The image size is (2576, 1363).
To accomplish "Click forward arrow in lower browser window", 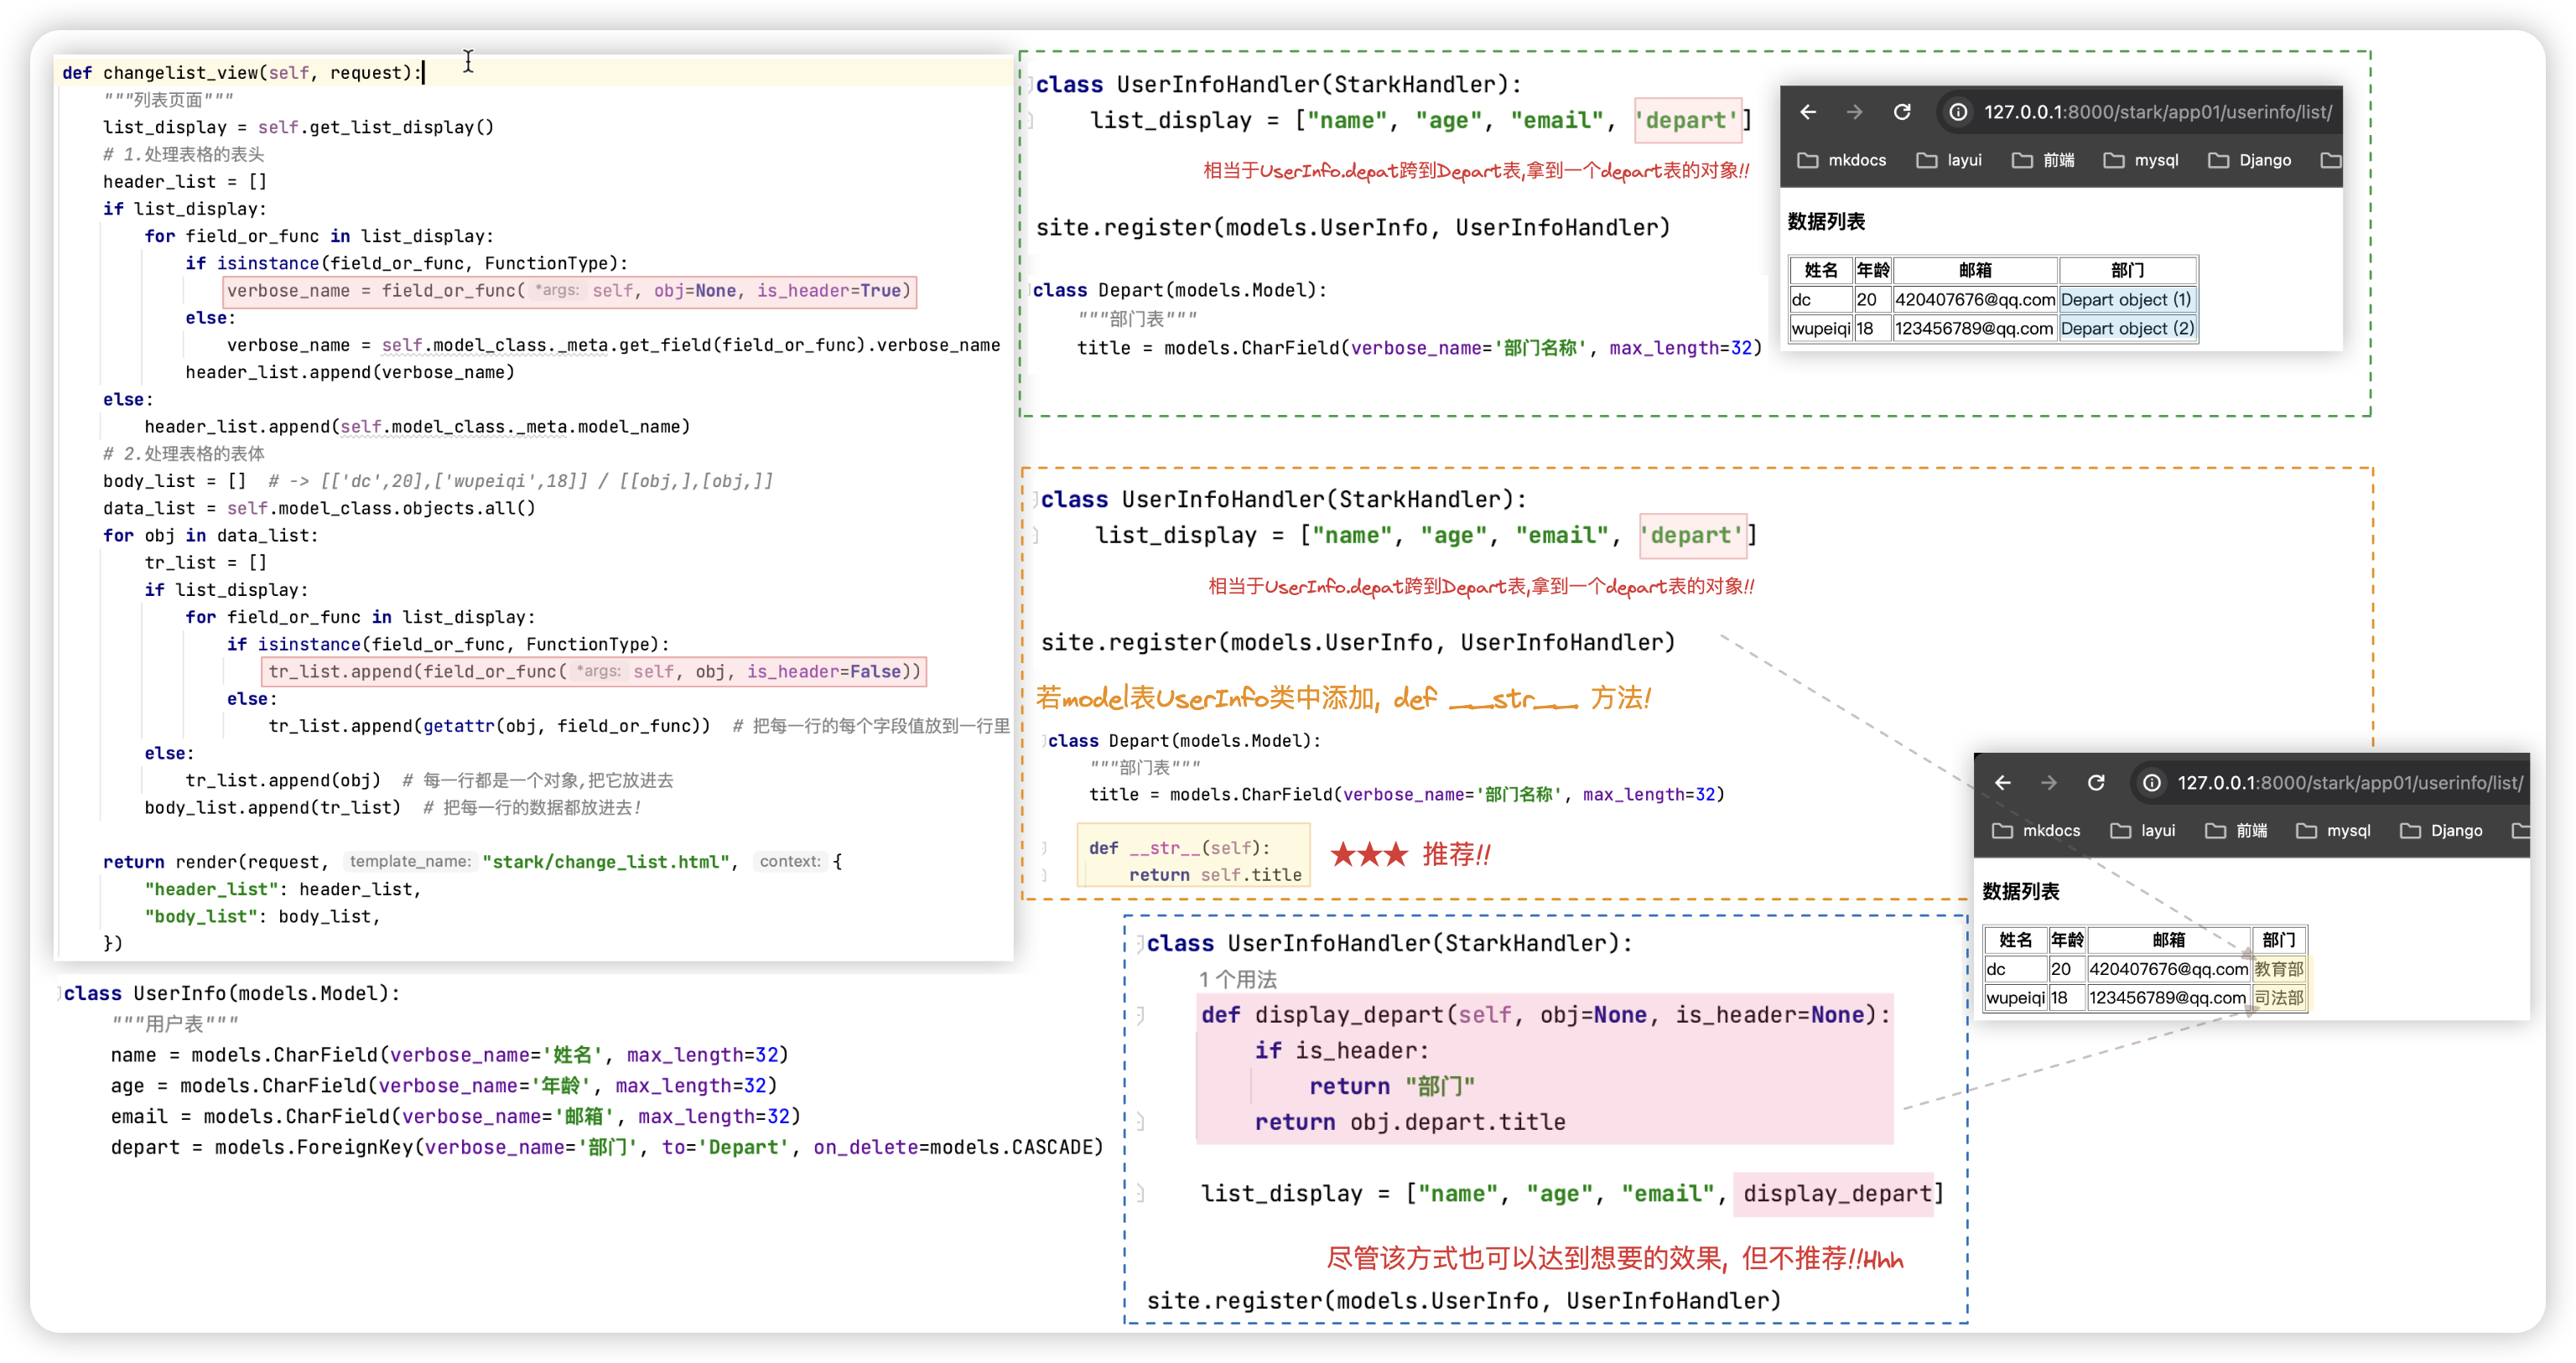I will [x=2049, y=782].
